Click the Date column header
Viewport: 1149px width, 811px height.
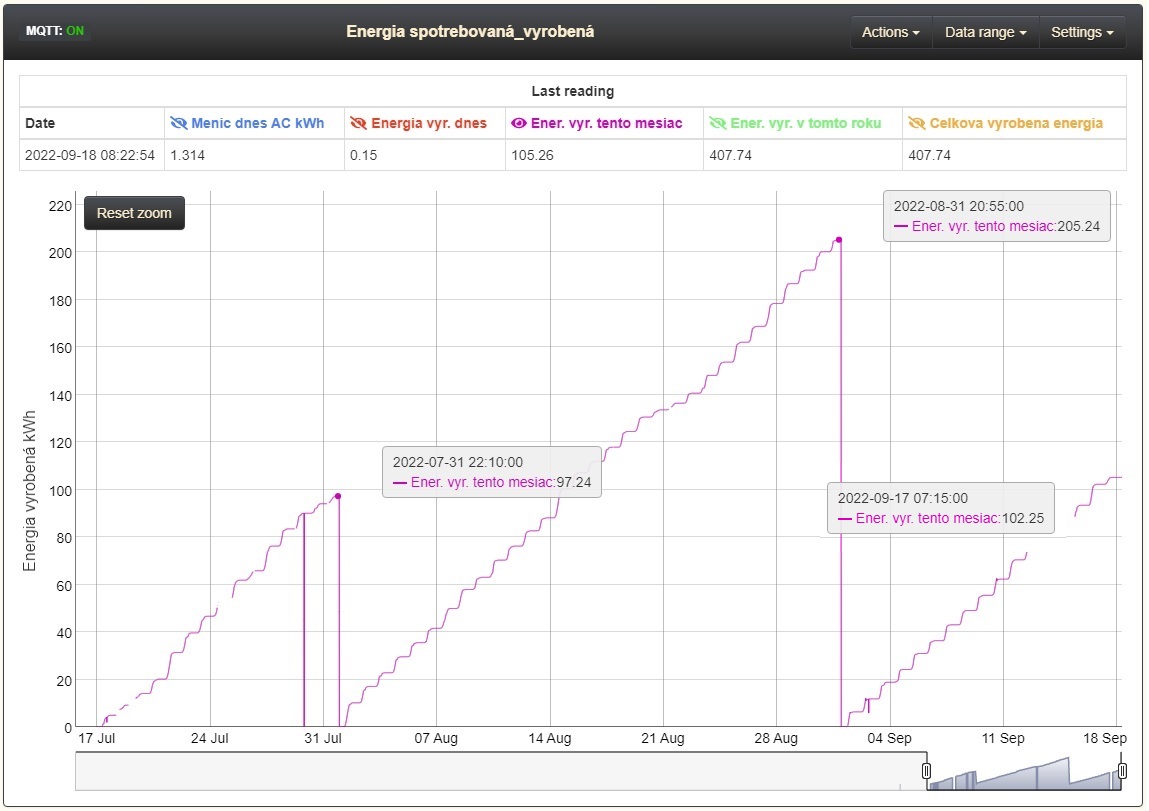tap(40, 123)
